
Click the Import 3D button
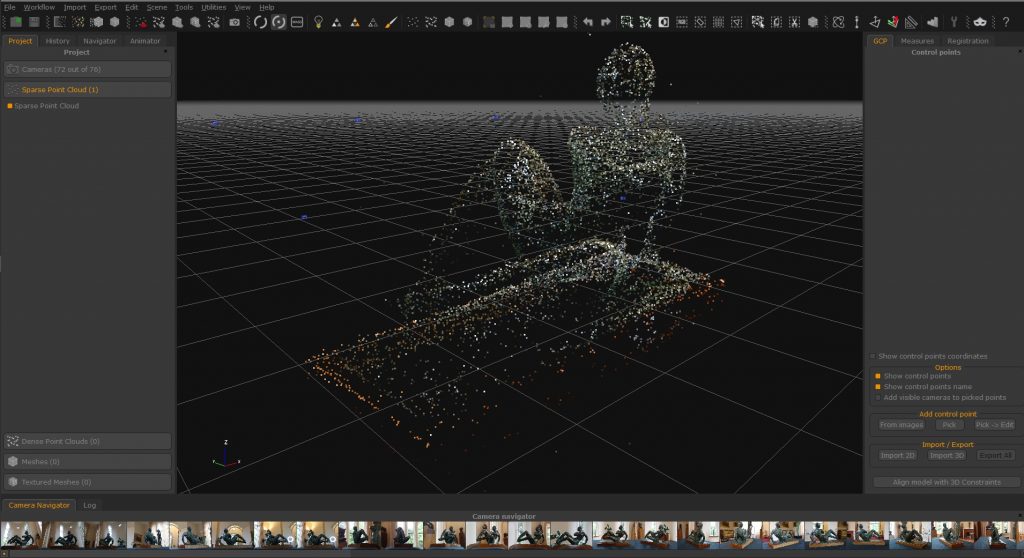coord(946,455)
